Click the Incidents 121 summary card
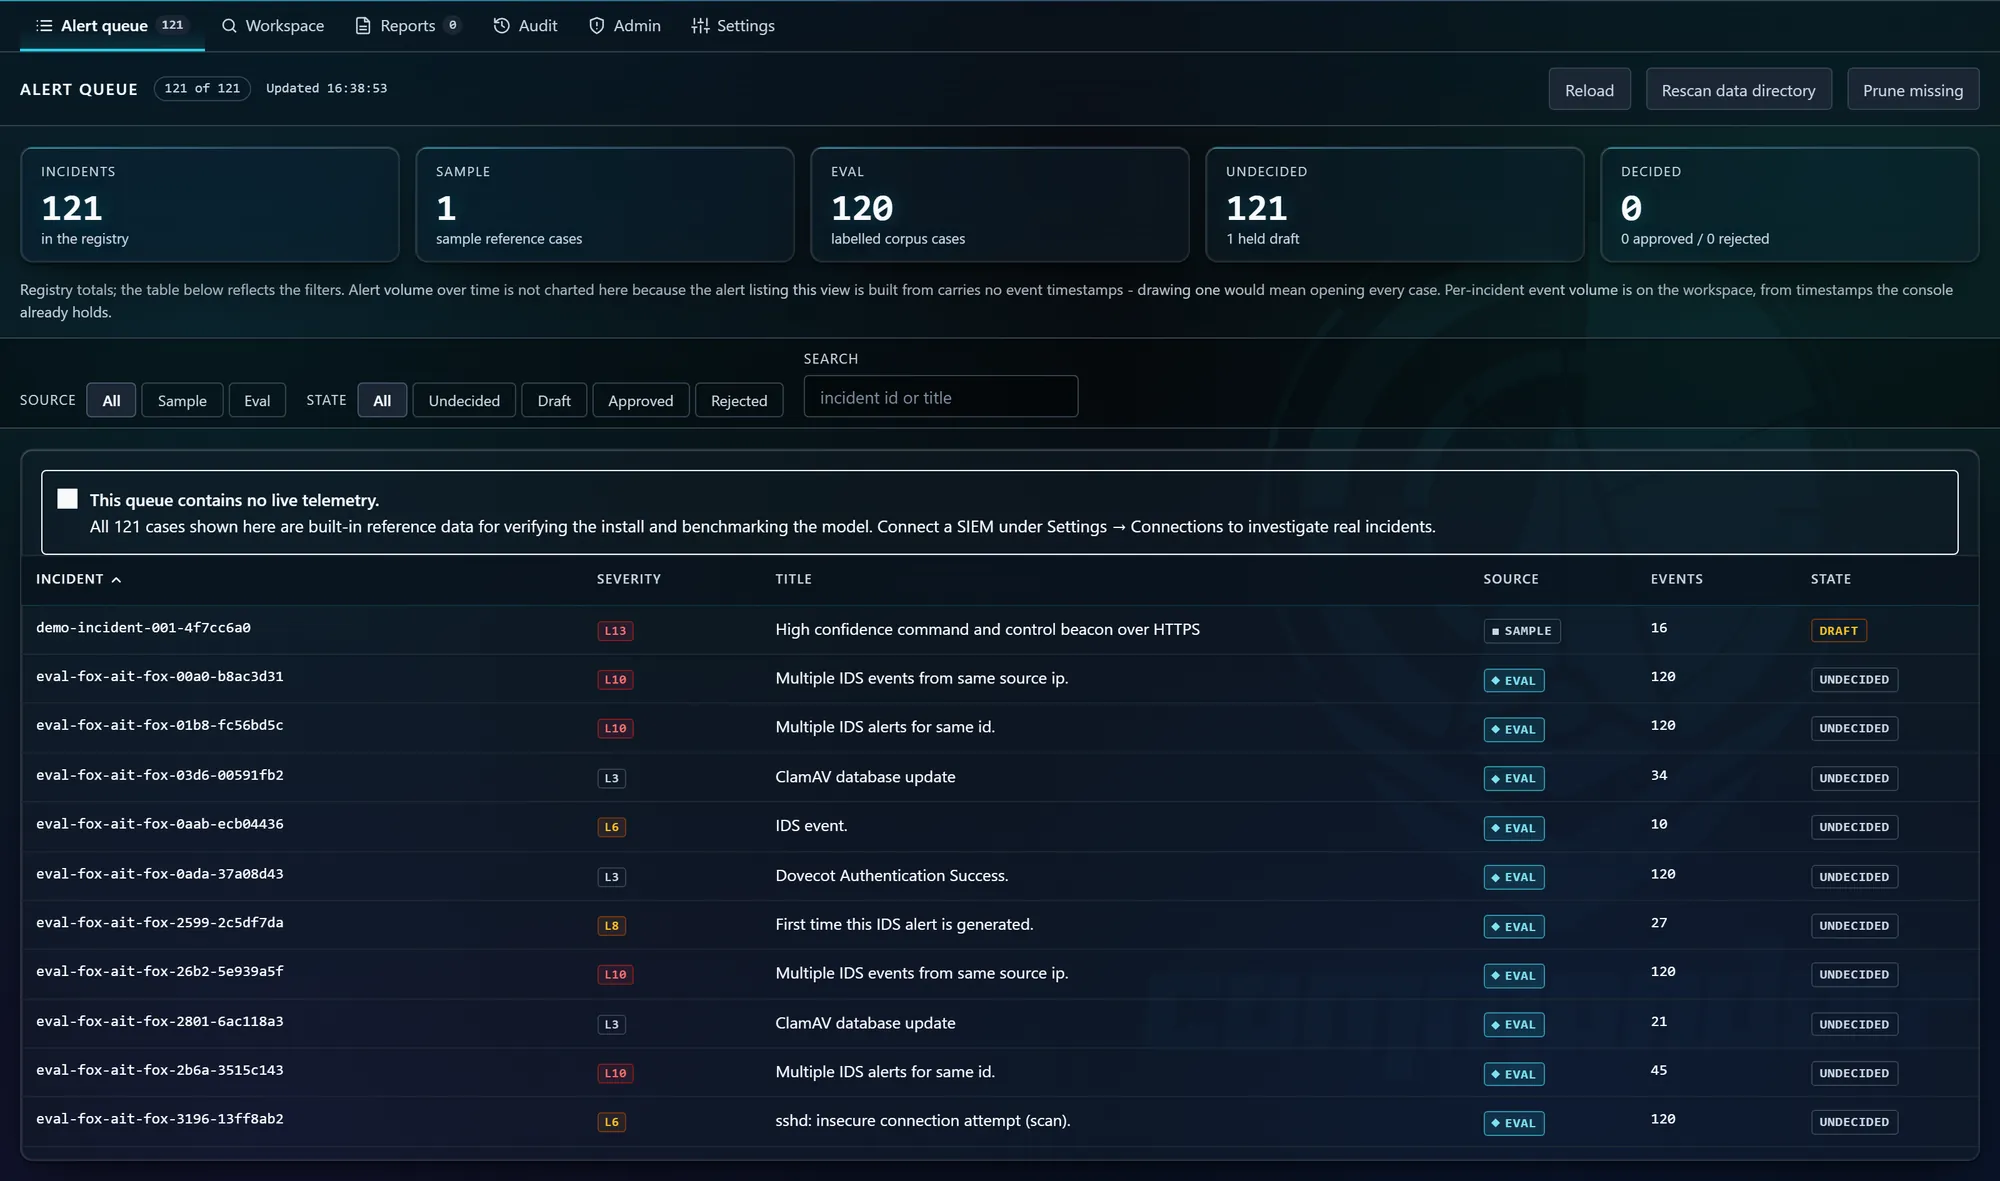Screen dimensions: 2000x1181 pos(210,205)
